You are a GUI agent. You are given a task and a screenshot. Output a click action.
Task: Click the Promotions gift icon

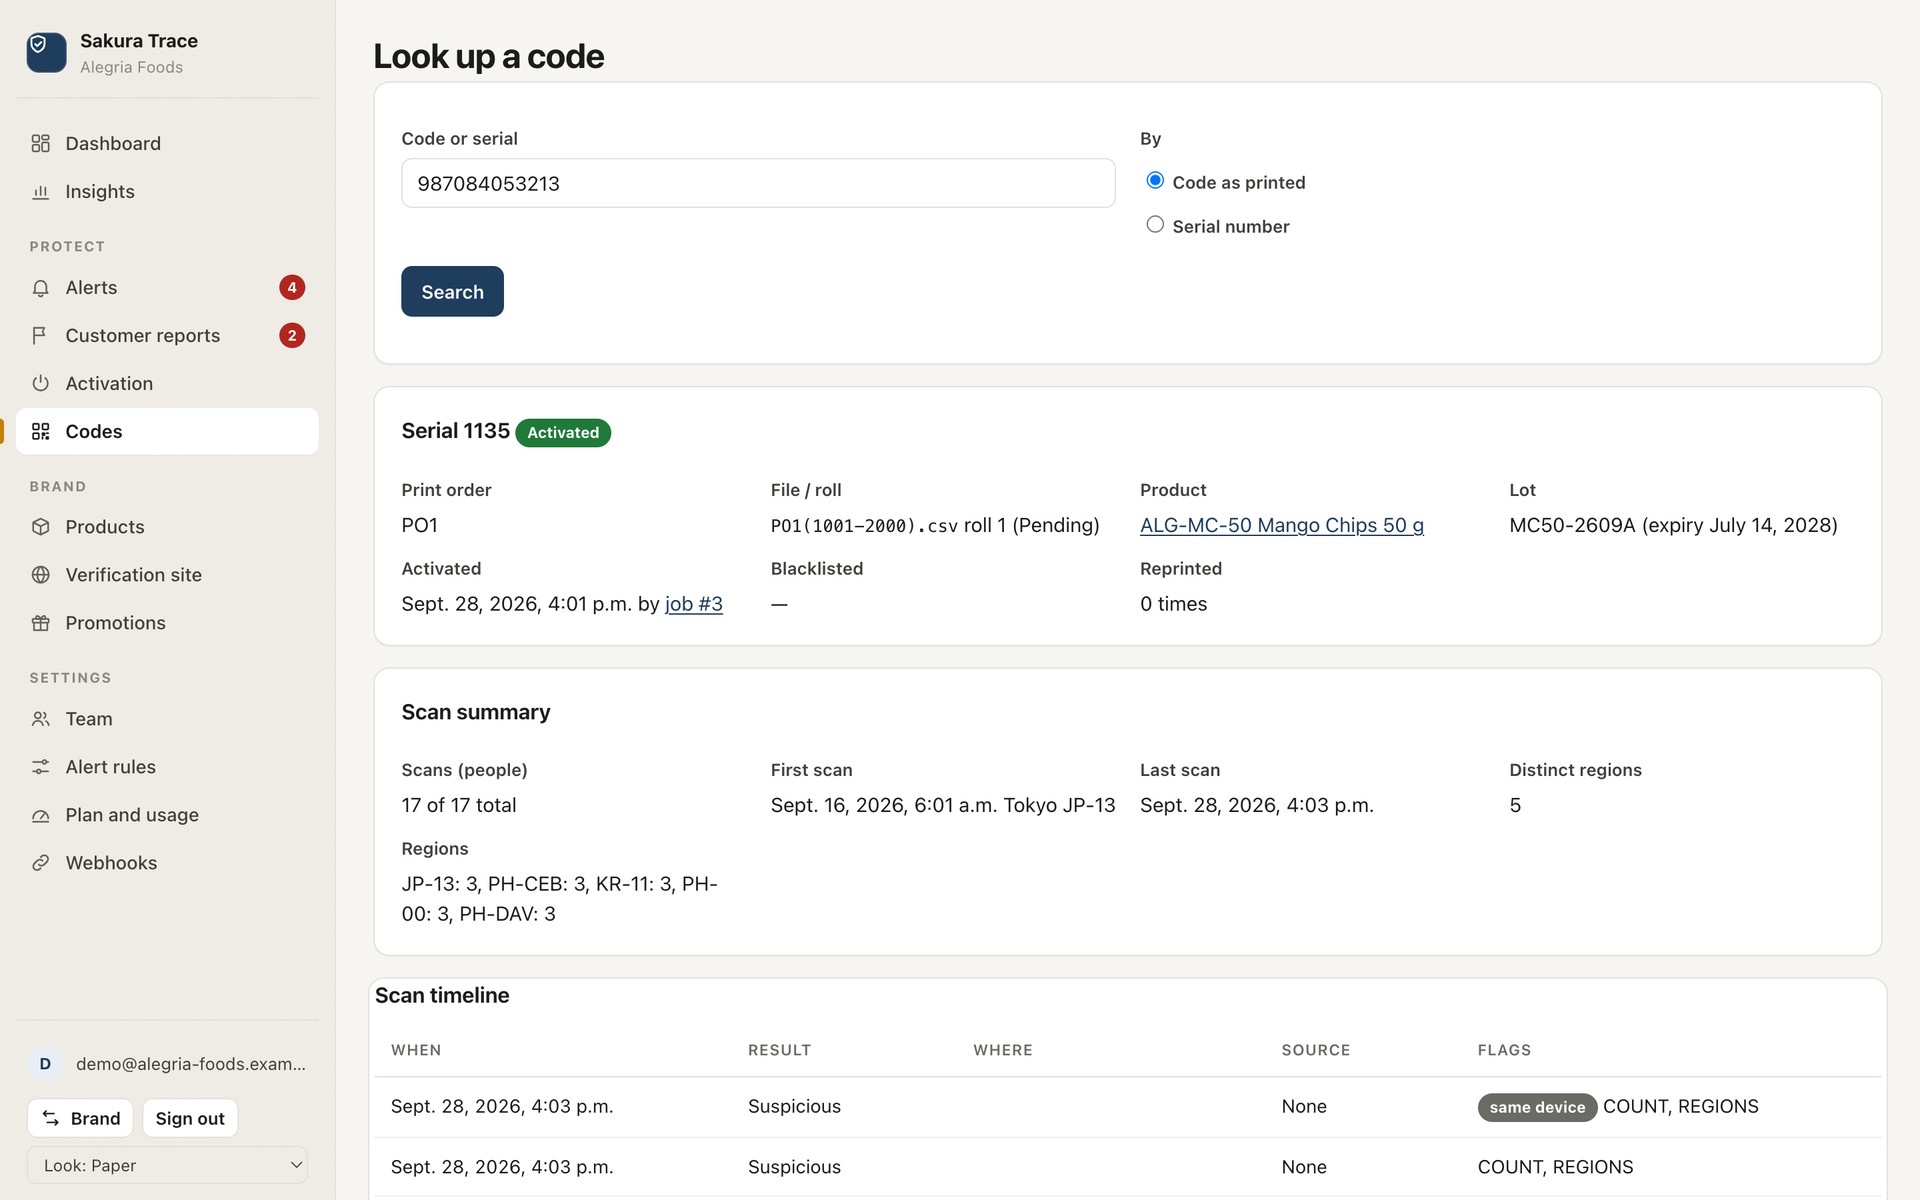click(40, 623)
